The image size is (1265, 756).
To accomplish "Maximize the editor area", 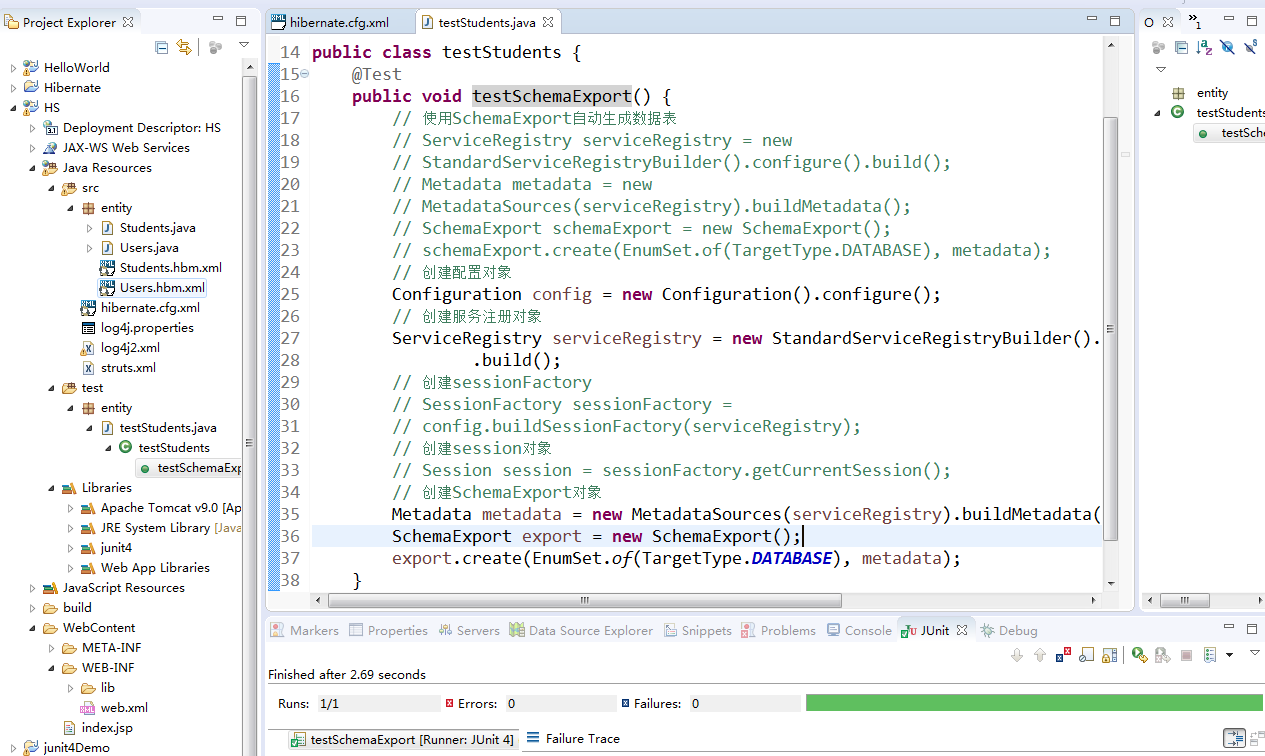I will [1116, 21].
